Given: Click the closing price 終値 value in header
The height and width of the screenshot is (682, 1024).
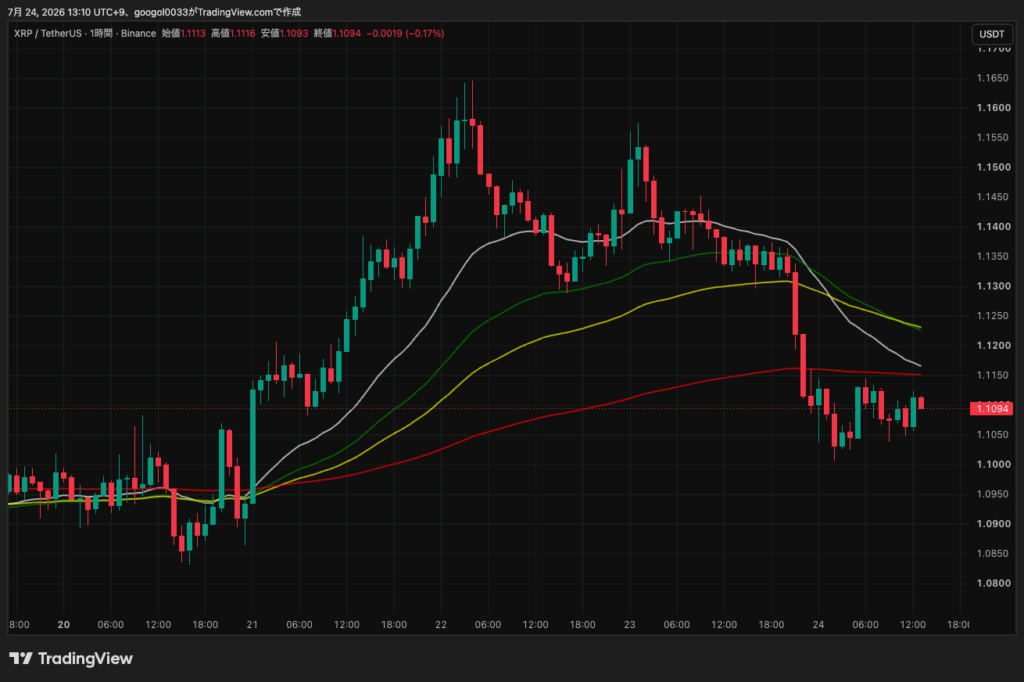Looking at the screenshot, I should point(347,33).
